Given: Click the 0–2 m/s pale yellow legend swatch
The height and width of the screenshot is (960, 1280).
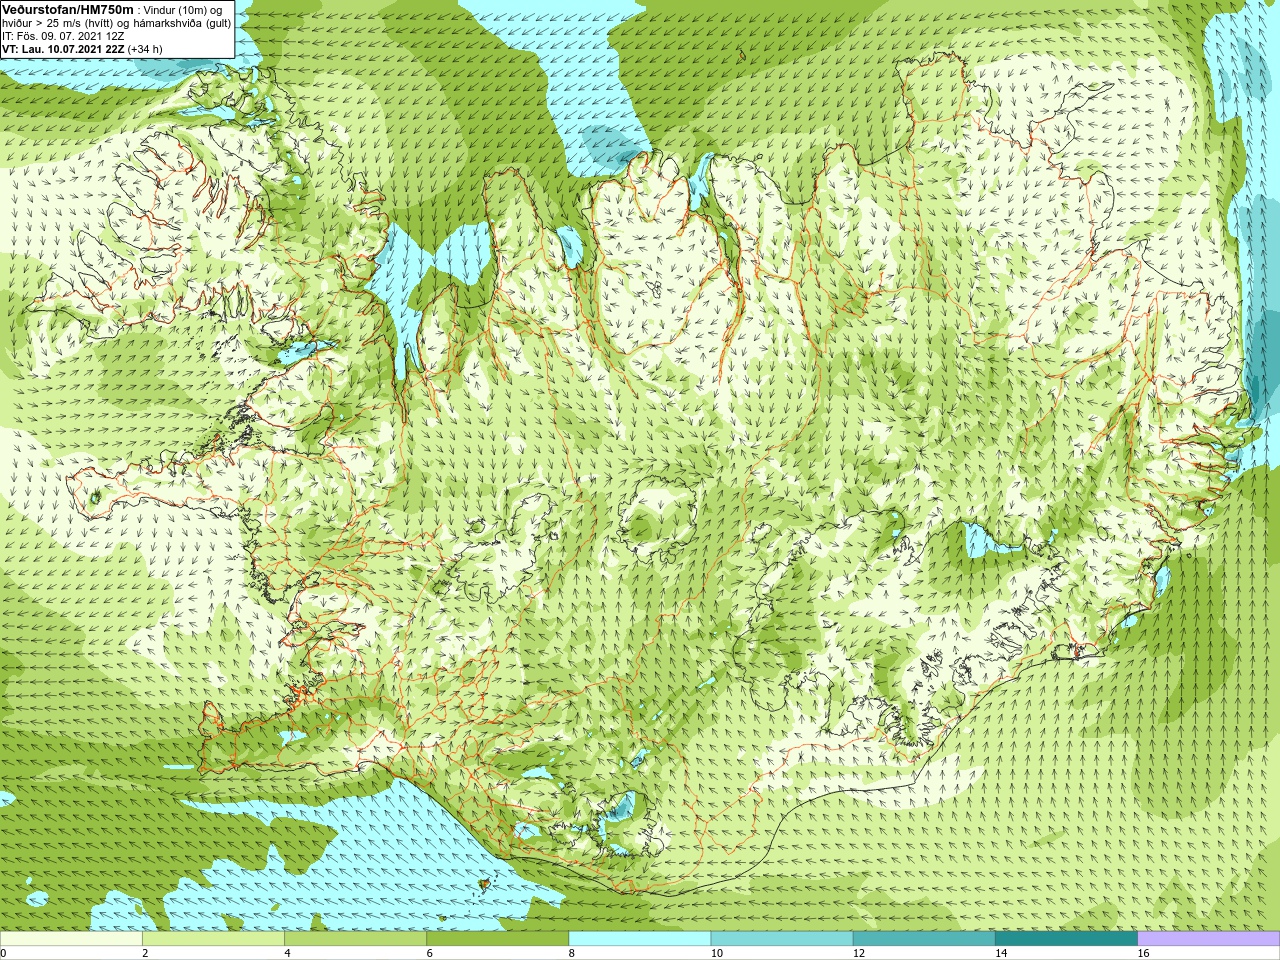Looking at the screenshot, I should tap(71, 939).
